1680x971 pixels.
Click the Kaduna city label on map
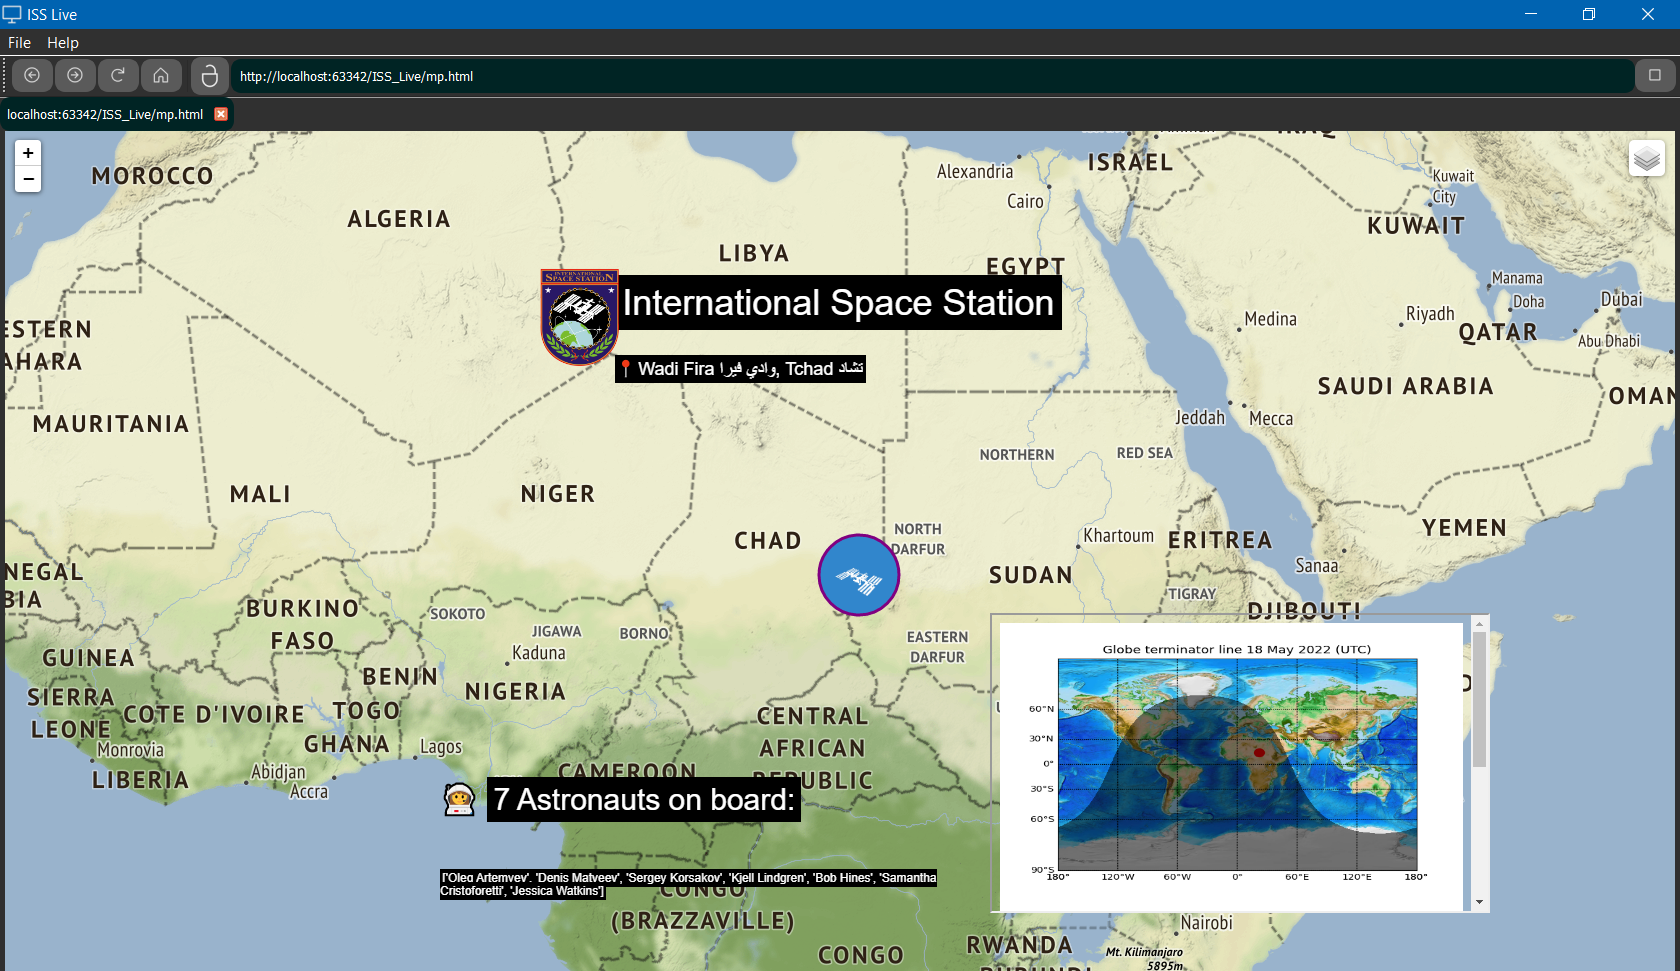point(539,653)
